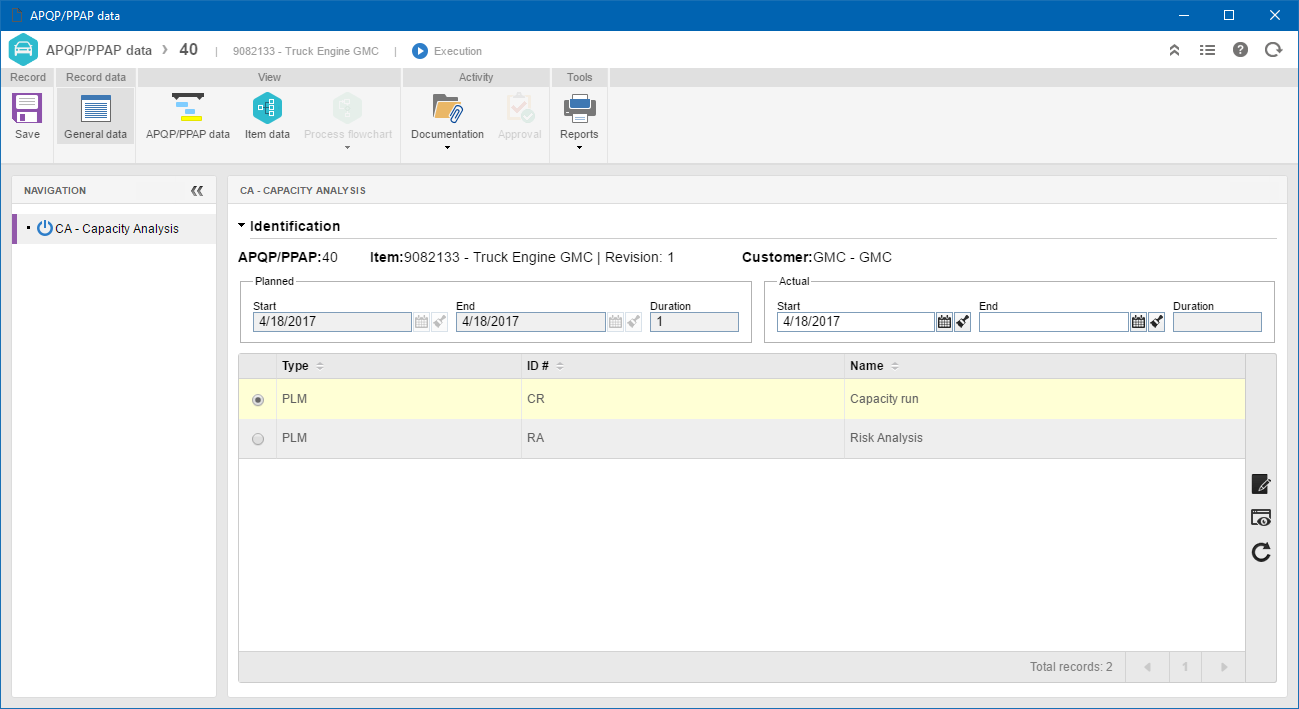1299x709 pixels.
Task: Select the Capacity run radio button
Action: click(258, 399)
